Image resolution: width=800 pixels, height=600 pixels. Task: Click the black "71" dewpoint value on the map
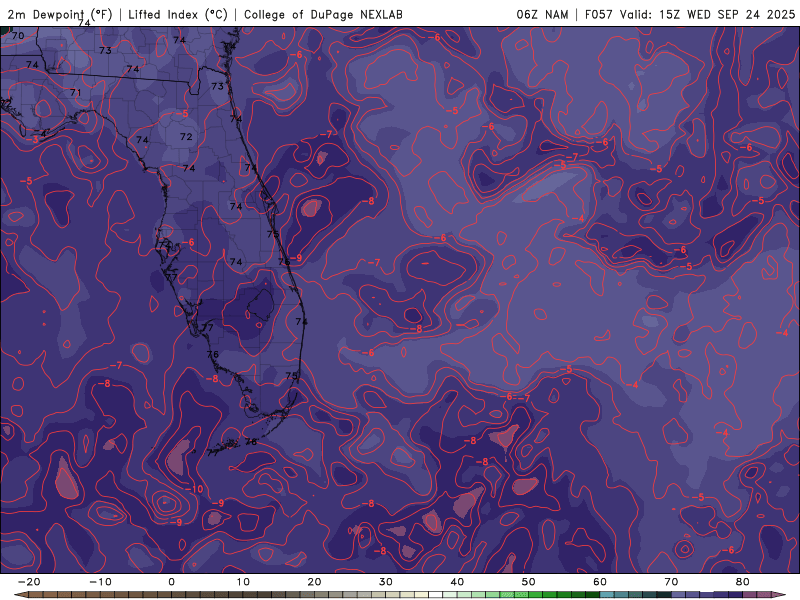pyautogui.click(x=76, y=92)
